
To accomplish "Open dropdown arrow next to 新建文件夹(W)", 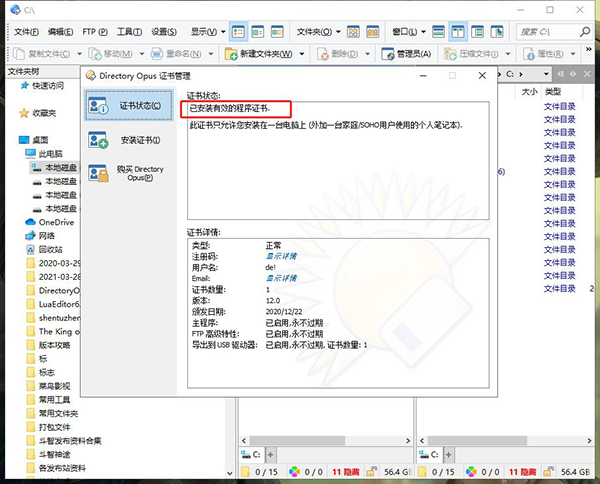I will tap(302, 54).
